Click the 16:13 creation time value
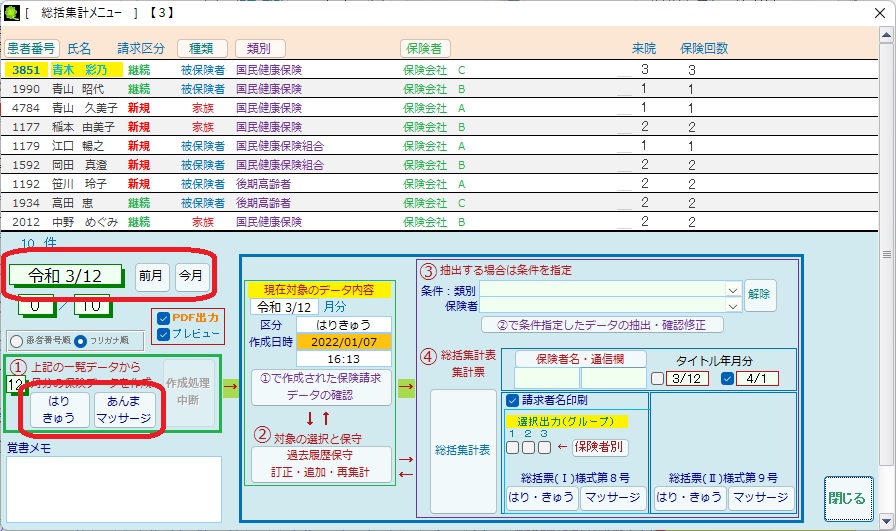The image size is (896, 531). (344, 359)
